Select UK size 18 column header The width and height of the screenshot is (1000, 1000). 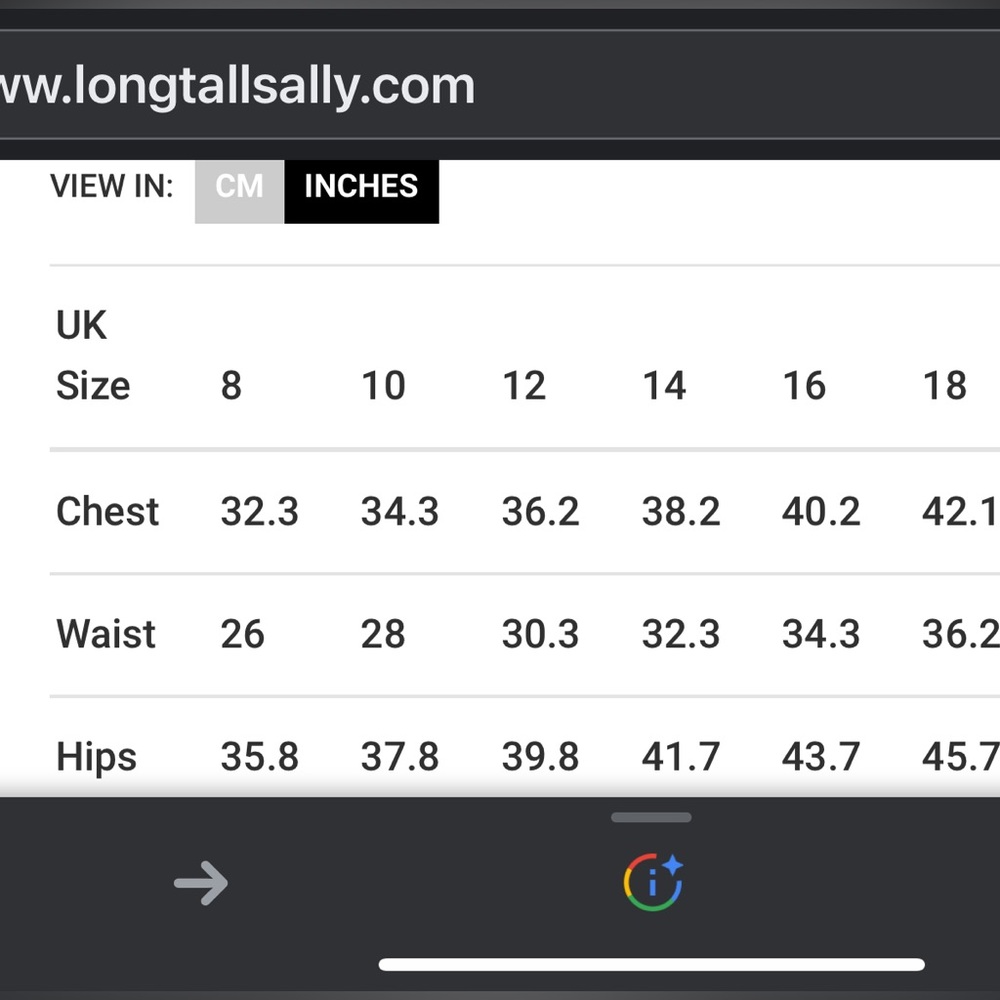pos(945,385)
